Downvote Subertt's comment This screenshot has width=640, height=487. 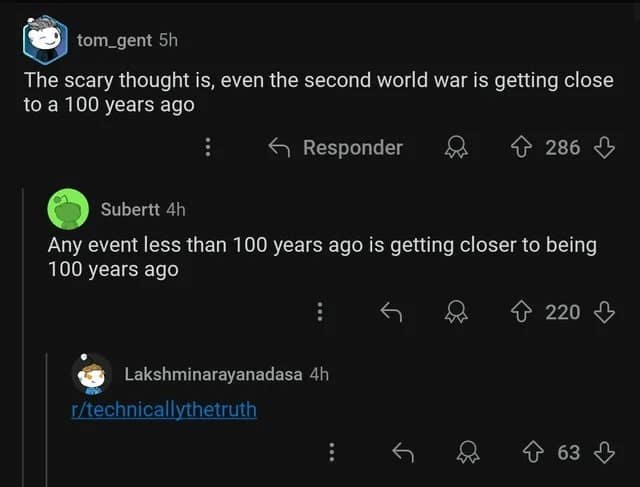pyautogui.click(x=603, y=312)
